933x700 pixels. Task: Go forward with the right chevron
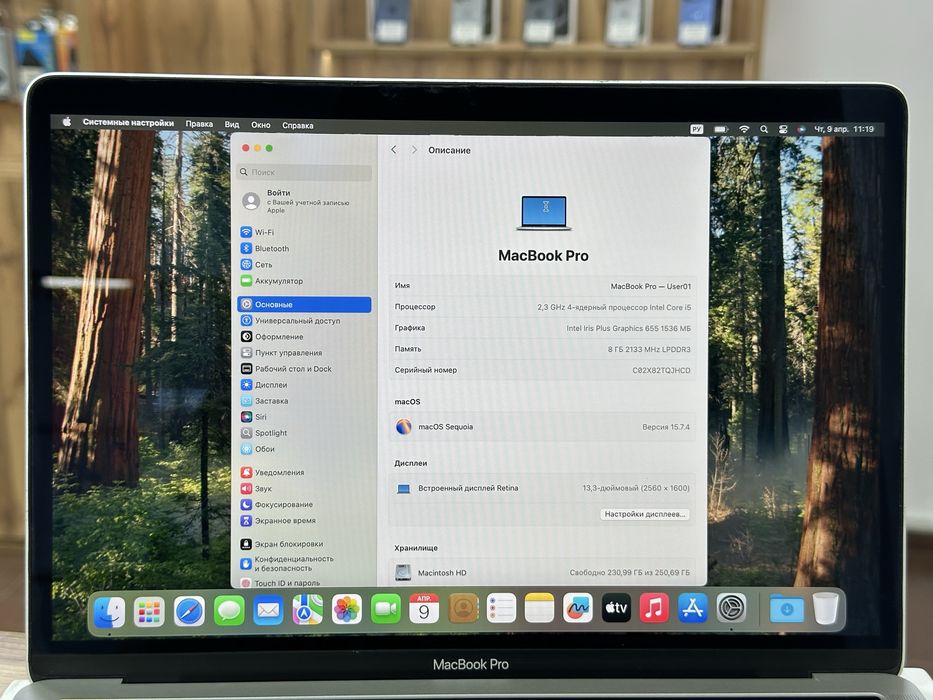[414, 150]
